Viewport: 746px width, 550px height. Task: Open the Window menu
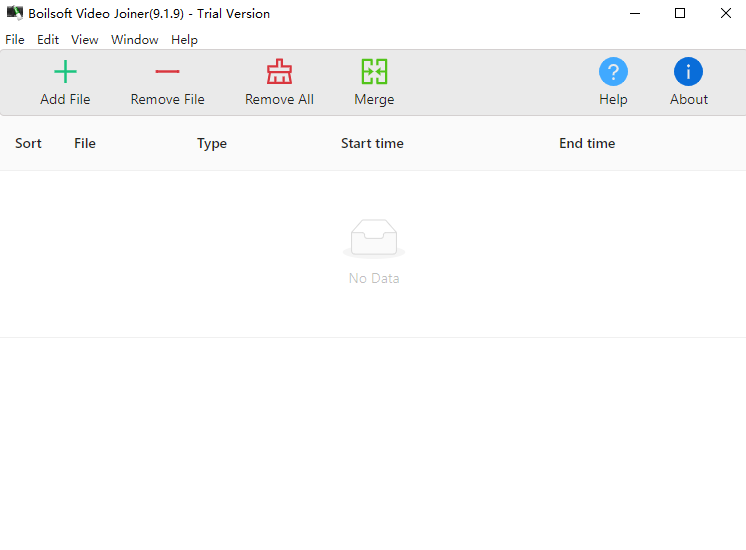135,39
